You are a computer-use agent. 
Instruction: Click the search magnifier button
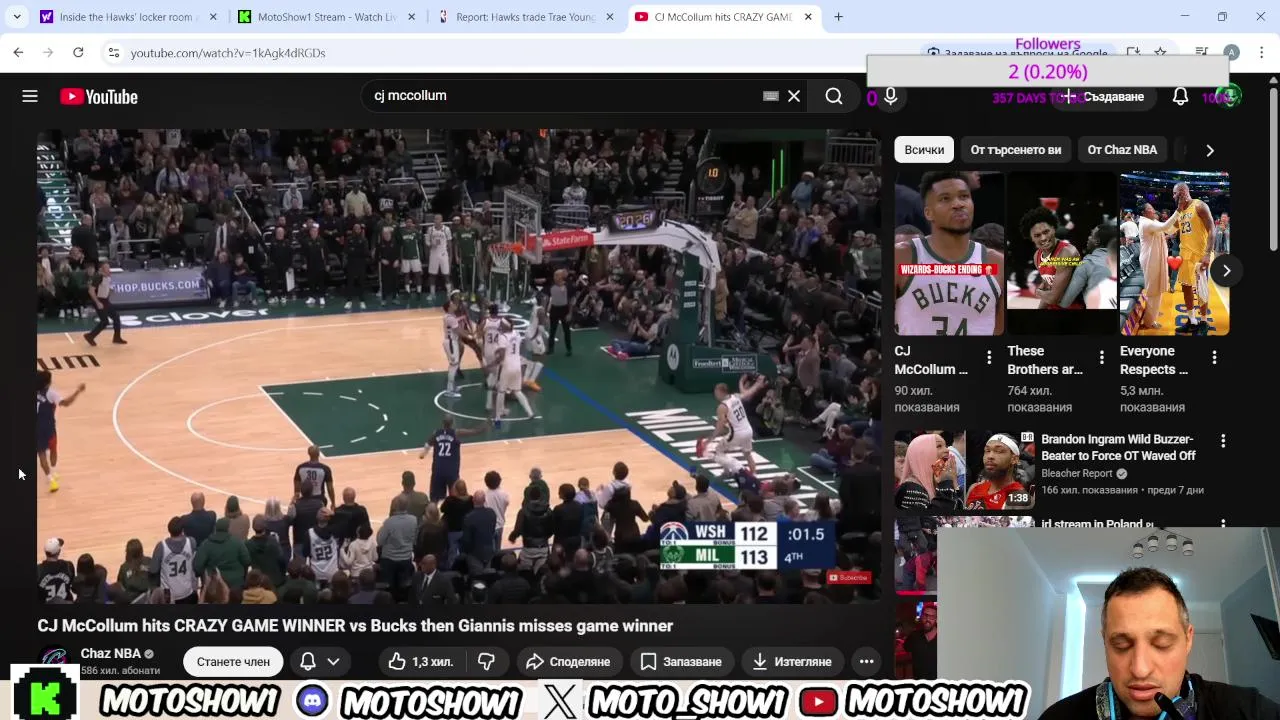click(x=834, y=96)
